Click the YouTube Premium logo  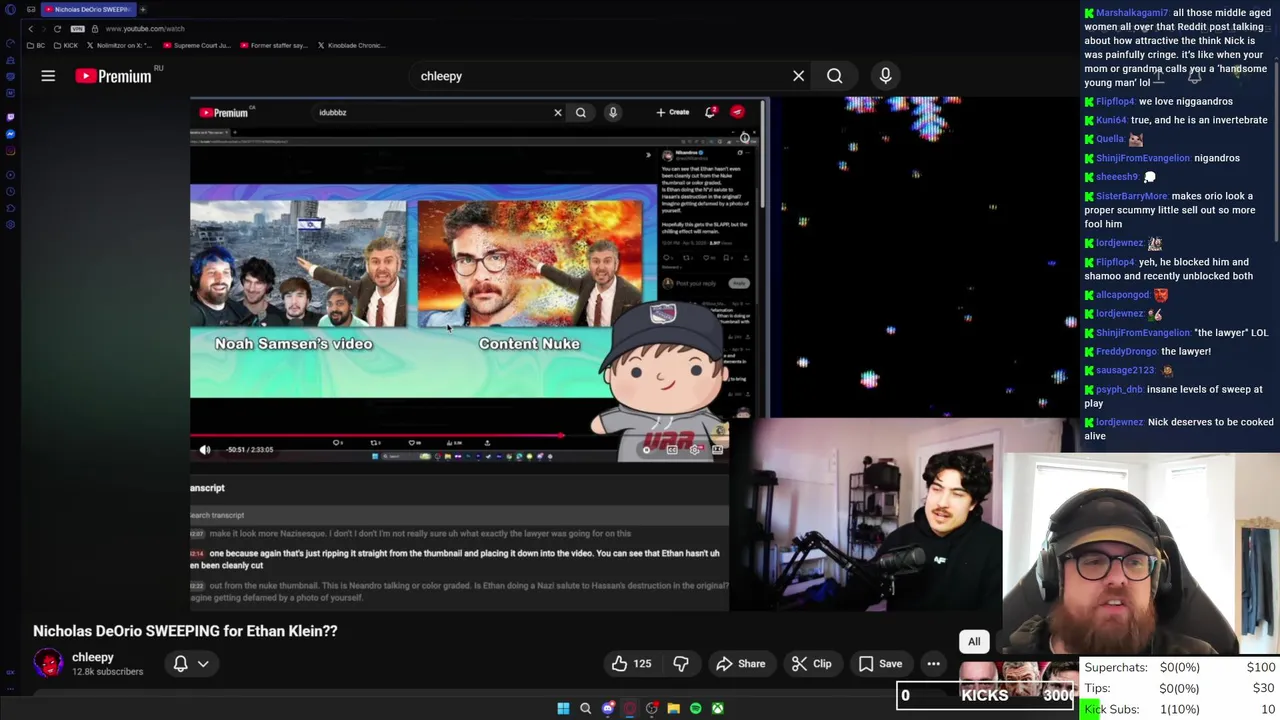click(x=113, y=76)
